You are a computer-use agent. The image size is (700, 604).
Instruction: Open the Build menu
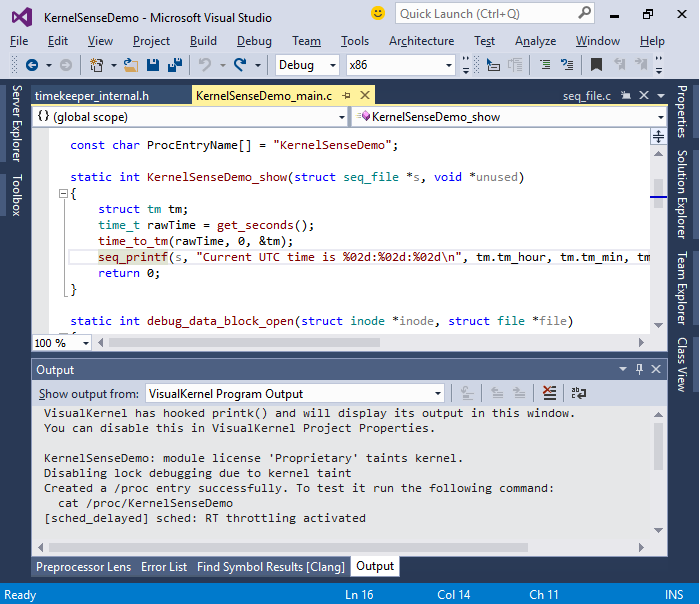(203, 41)
